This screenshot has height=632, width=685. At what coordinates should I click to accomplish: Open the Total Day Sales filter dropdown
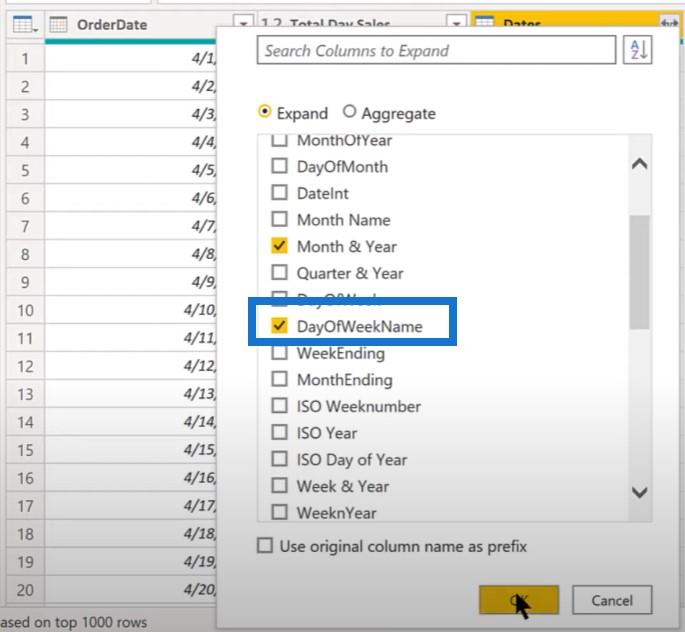456,24
